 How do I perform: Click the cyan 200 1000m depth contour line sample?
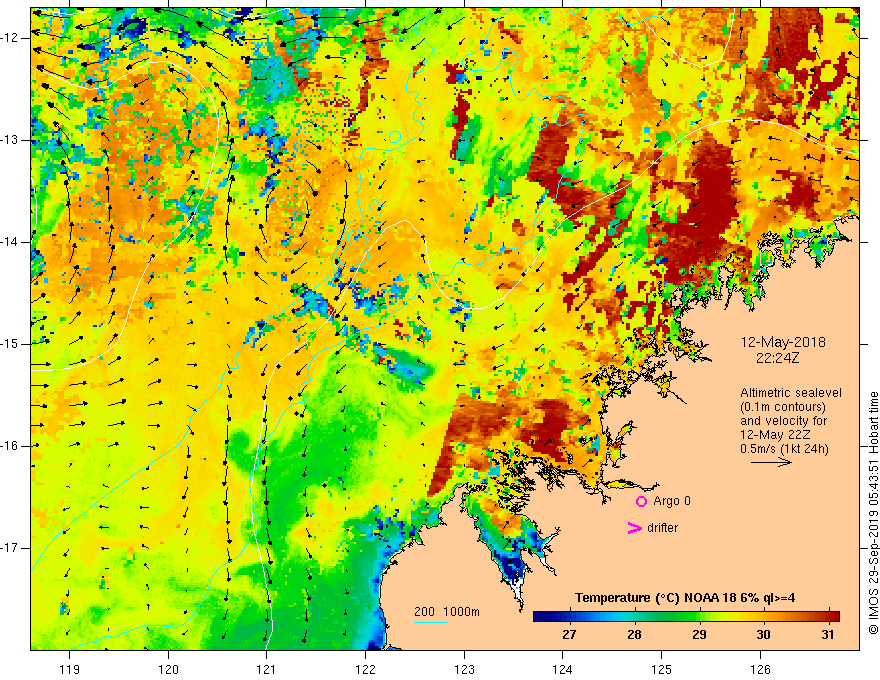431,622
